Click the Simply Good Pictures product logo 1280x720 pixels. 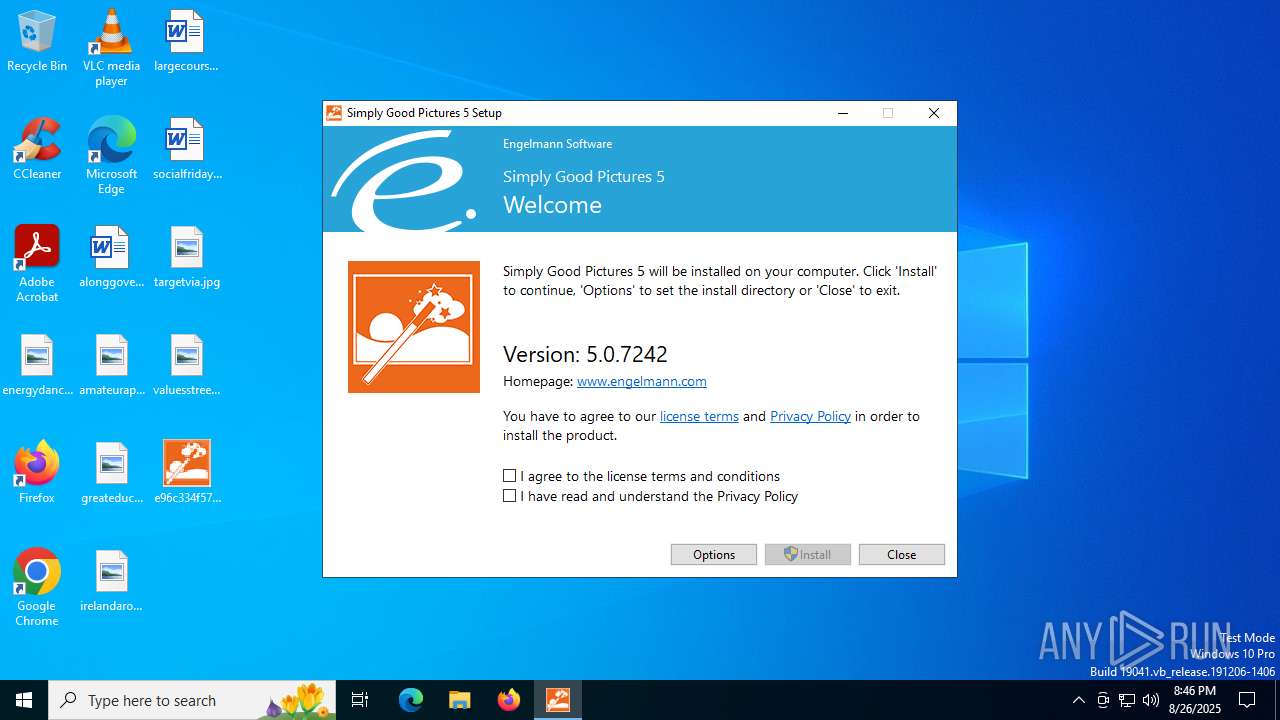pyautogui.click(x=414, y=327)
